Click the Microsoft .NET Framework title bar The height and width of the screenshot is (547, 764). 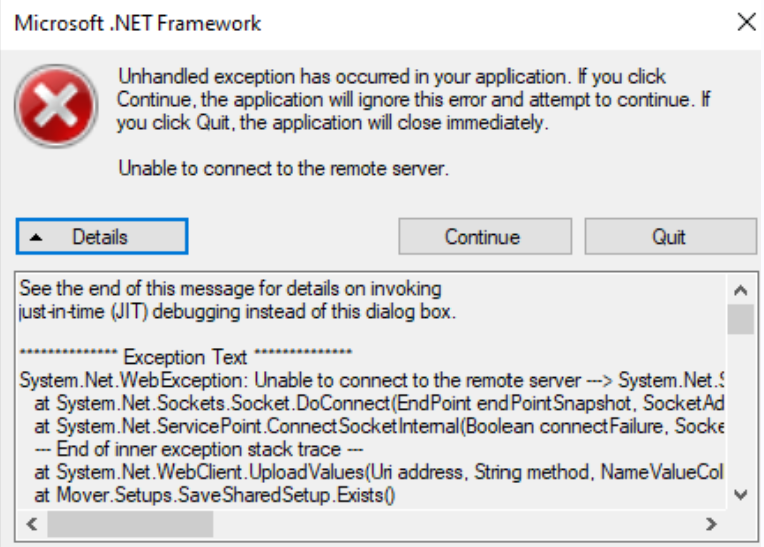[365, 23]
